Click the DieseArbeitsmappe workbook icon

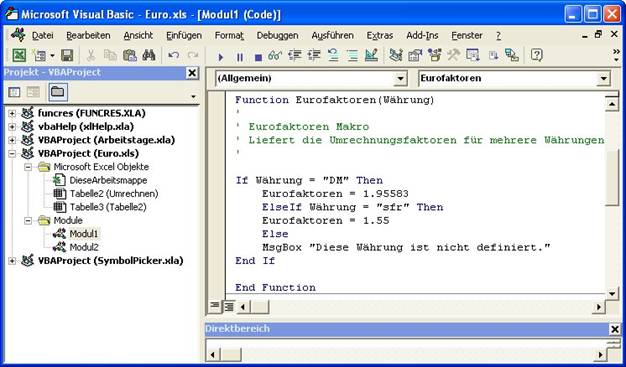pos(59,180)
